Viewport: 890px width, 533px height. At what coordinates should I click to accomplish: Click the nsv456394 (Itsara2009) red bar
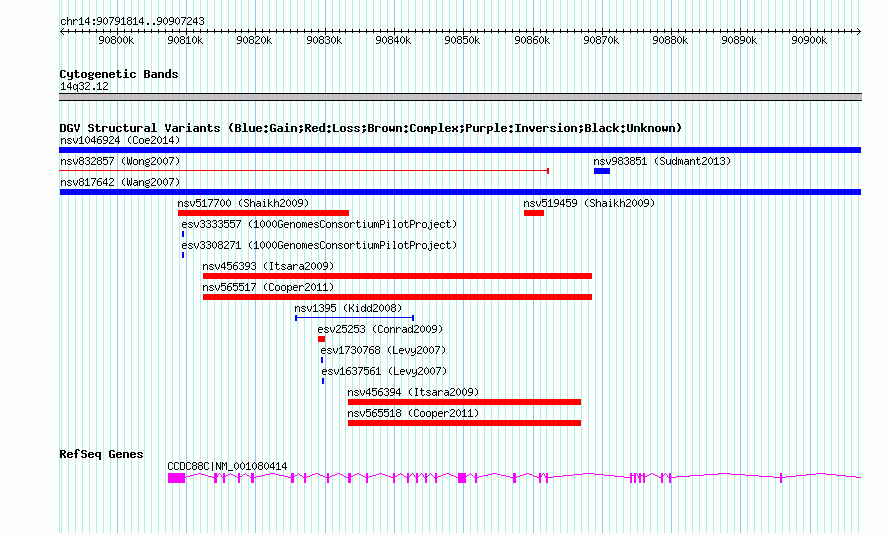point(464,402)
